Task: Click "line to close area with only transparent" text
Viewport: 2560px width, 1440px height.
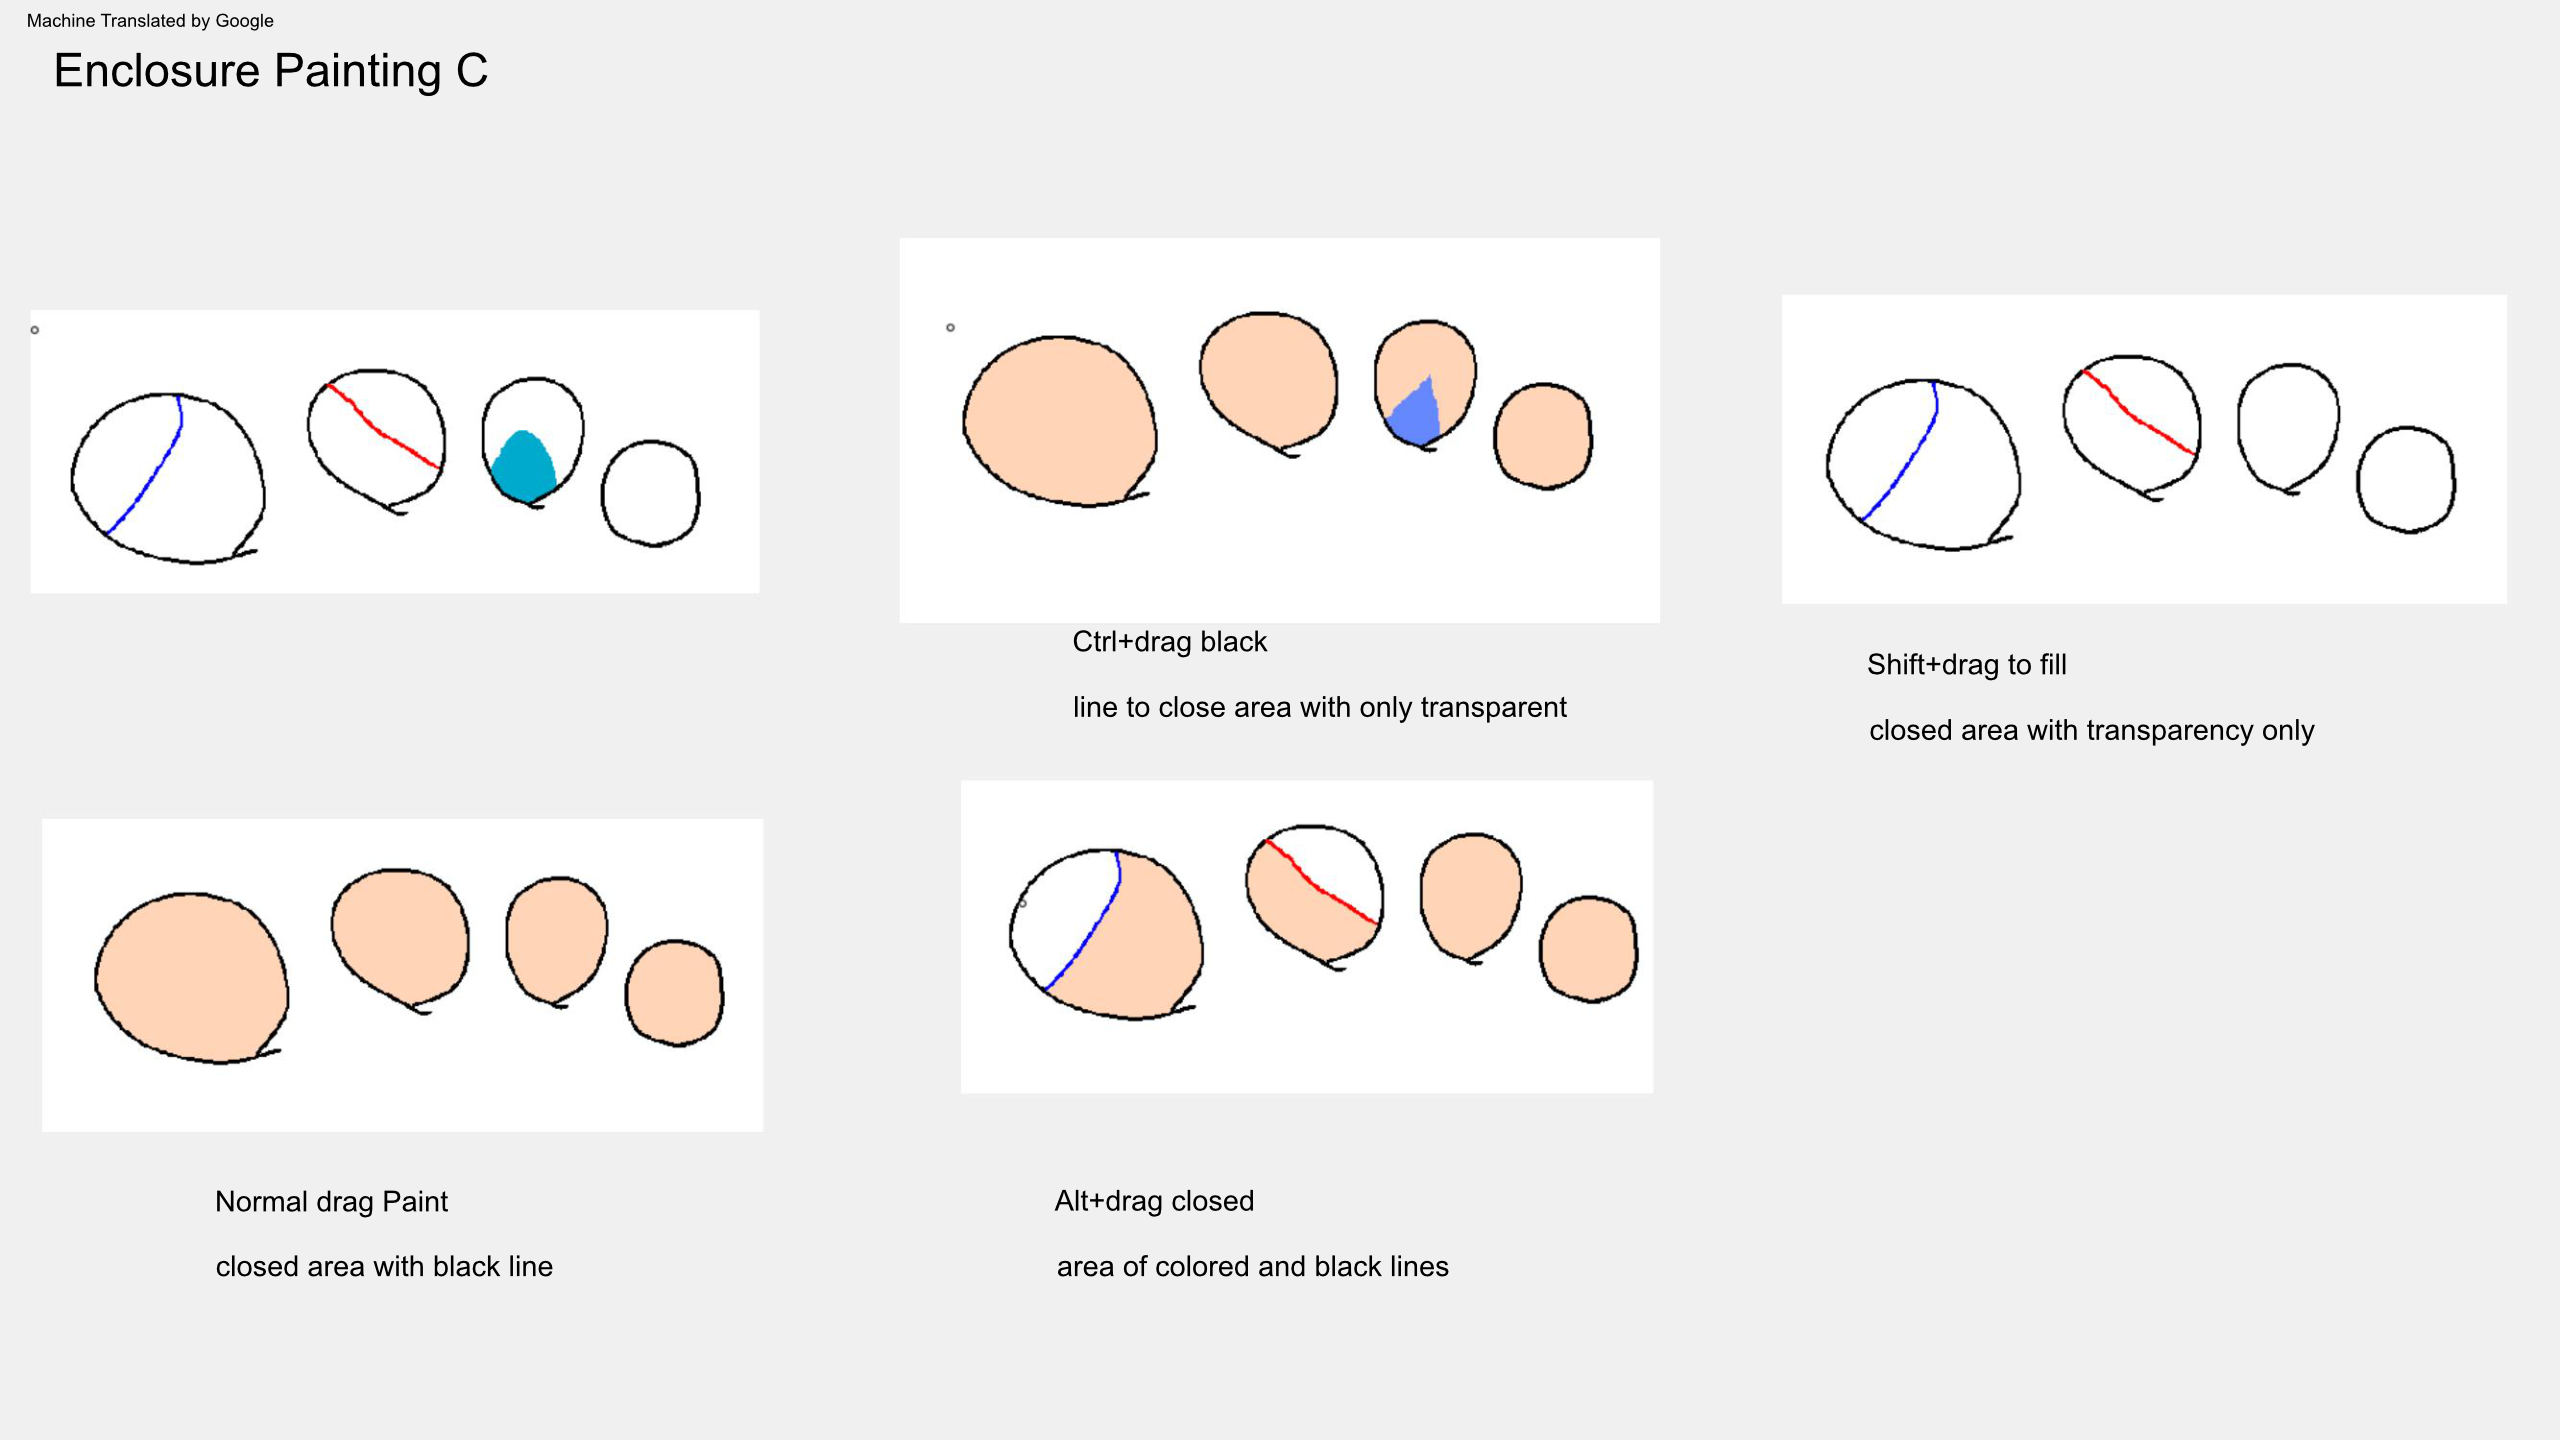Action: (x=1319, y=708)
